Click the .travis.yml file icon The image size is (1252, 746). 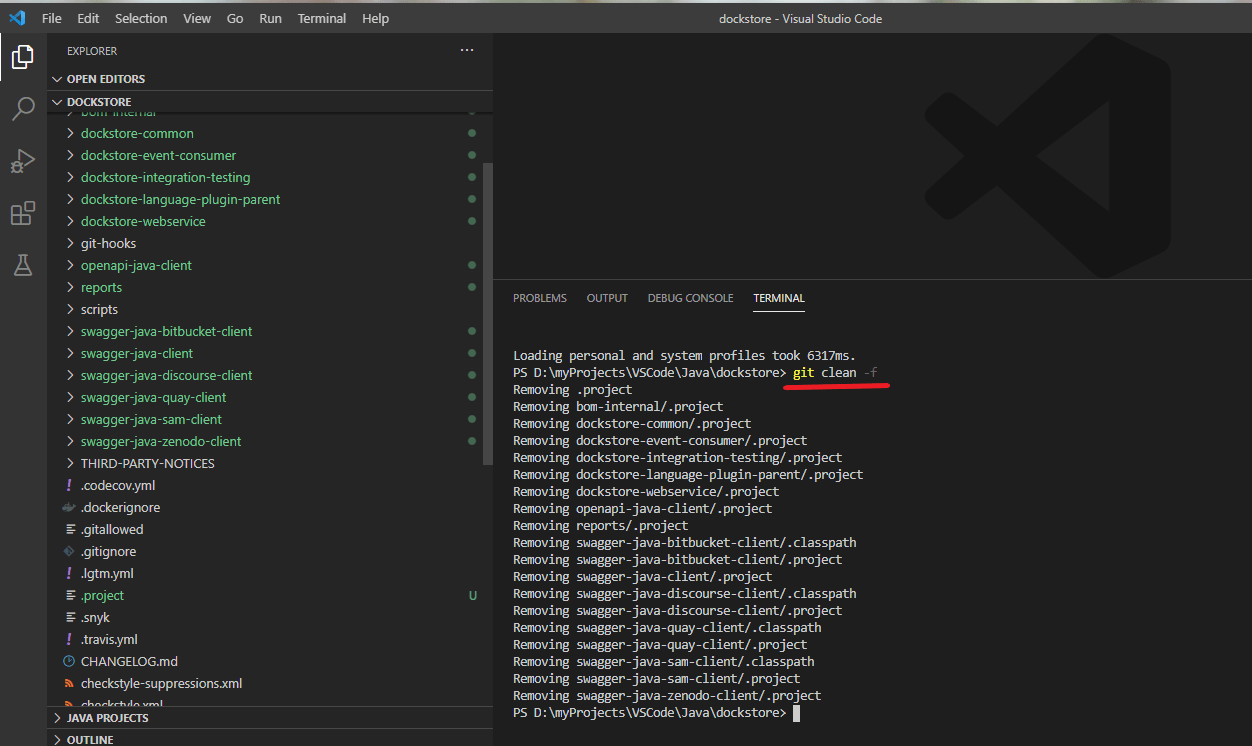click(69, 639)
